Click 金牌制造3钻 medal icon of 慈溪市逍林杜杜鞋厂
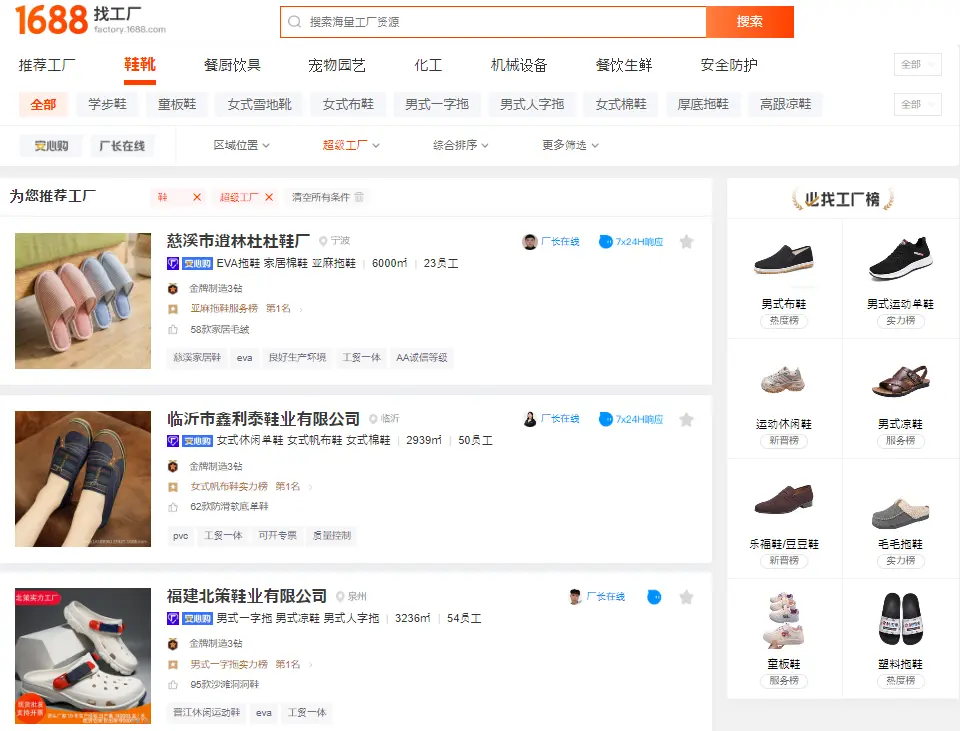The height and width of the screenshot is (731, 960). (173, 288)
